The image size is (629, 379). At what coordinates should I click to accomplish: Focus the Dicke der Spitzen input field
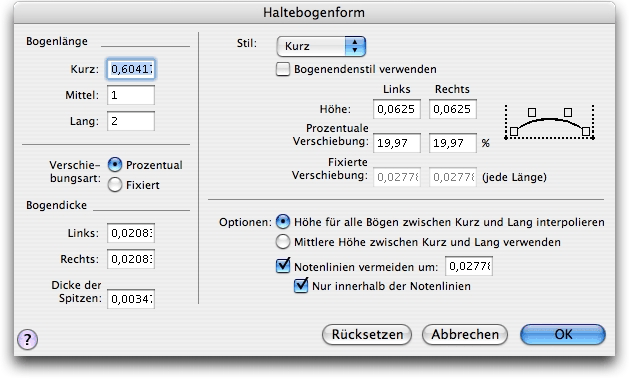(x=131, y=299)
